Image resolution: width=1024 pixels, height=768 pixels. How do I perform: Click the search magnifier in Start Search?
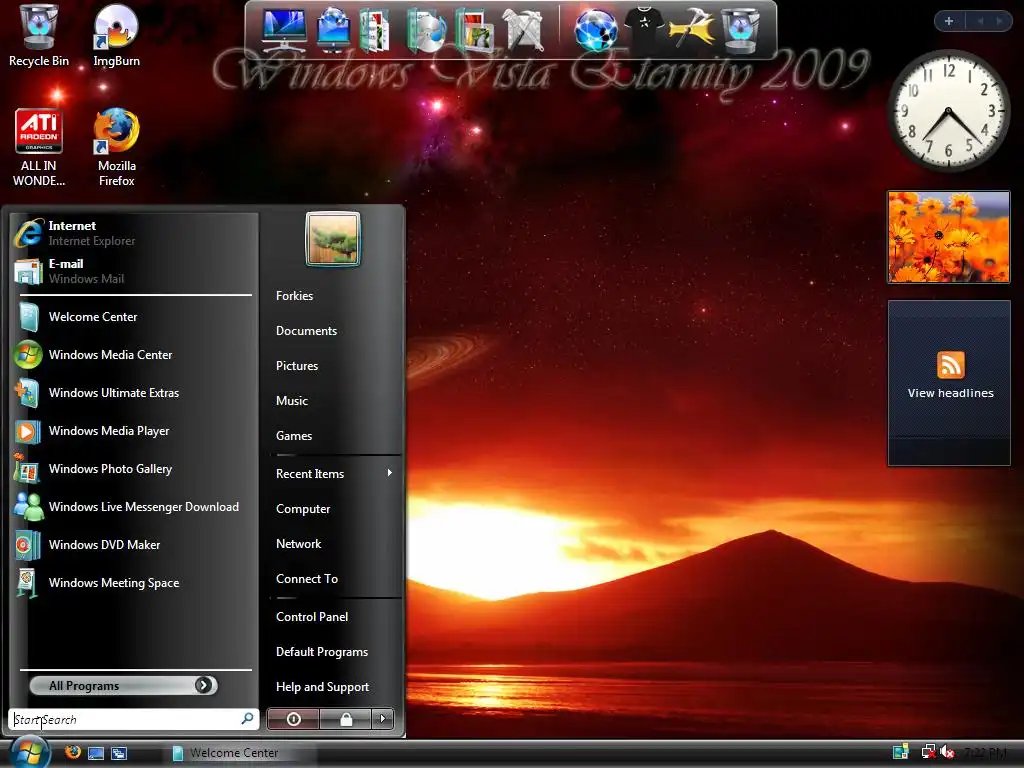248,719
